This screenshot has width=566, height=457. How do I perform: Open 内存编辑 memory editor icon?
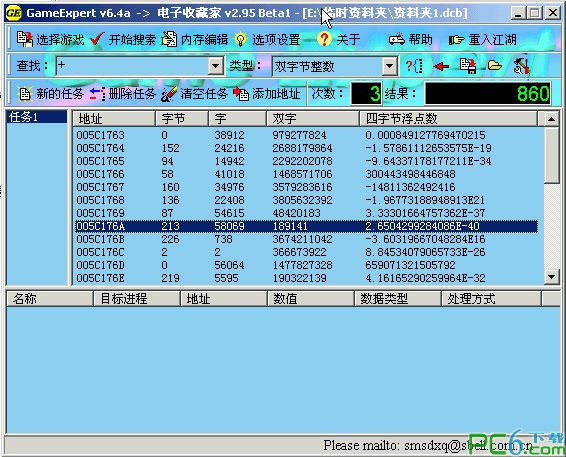(x=169, y=39)
